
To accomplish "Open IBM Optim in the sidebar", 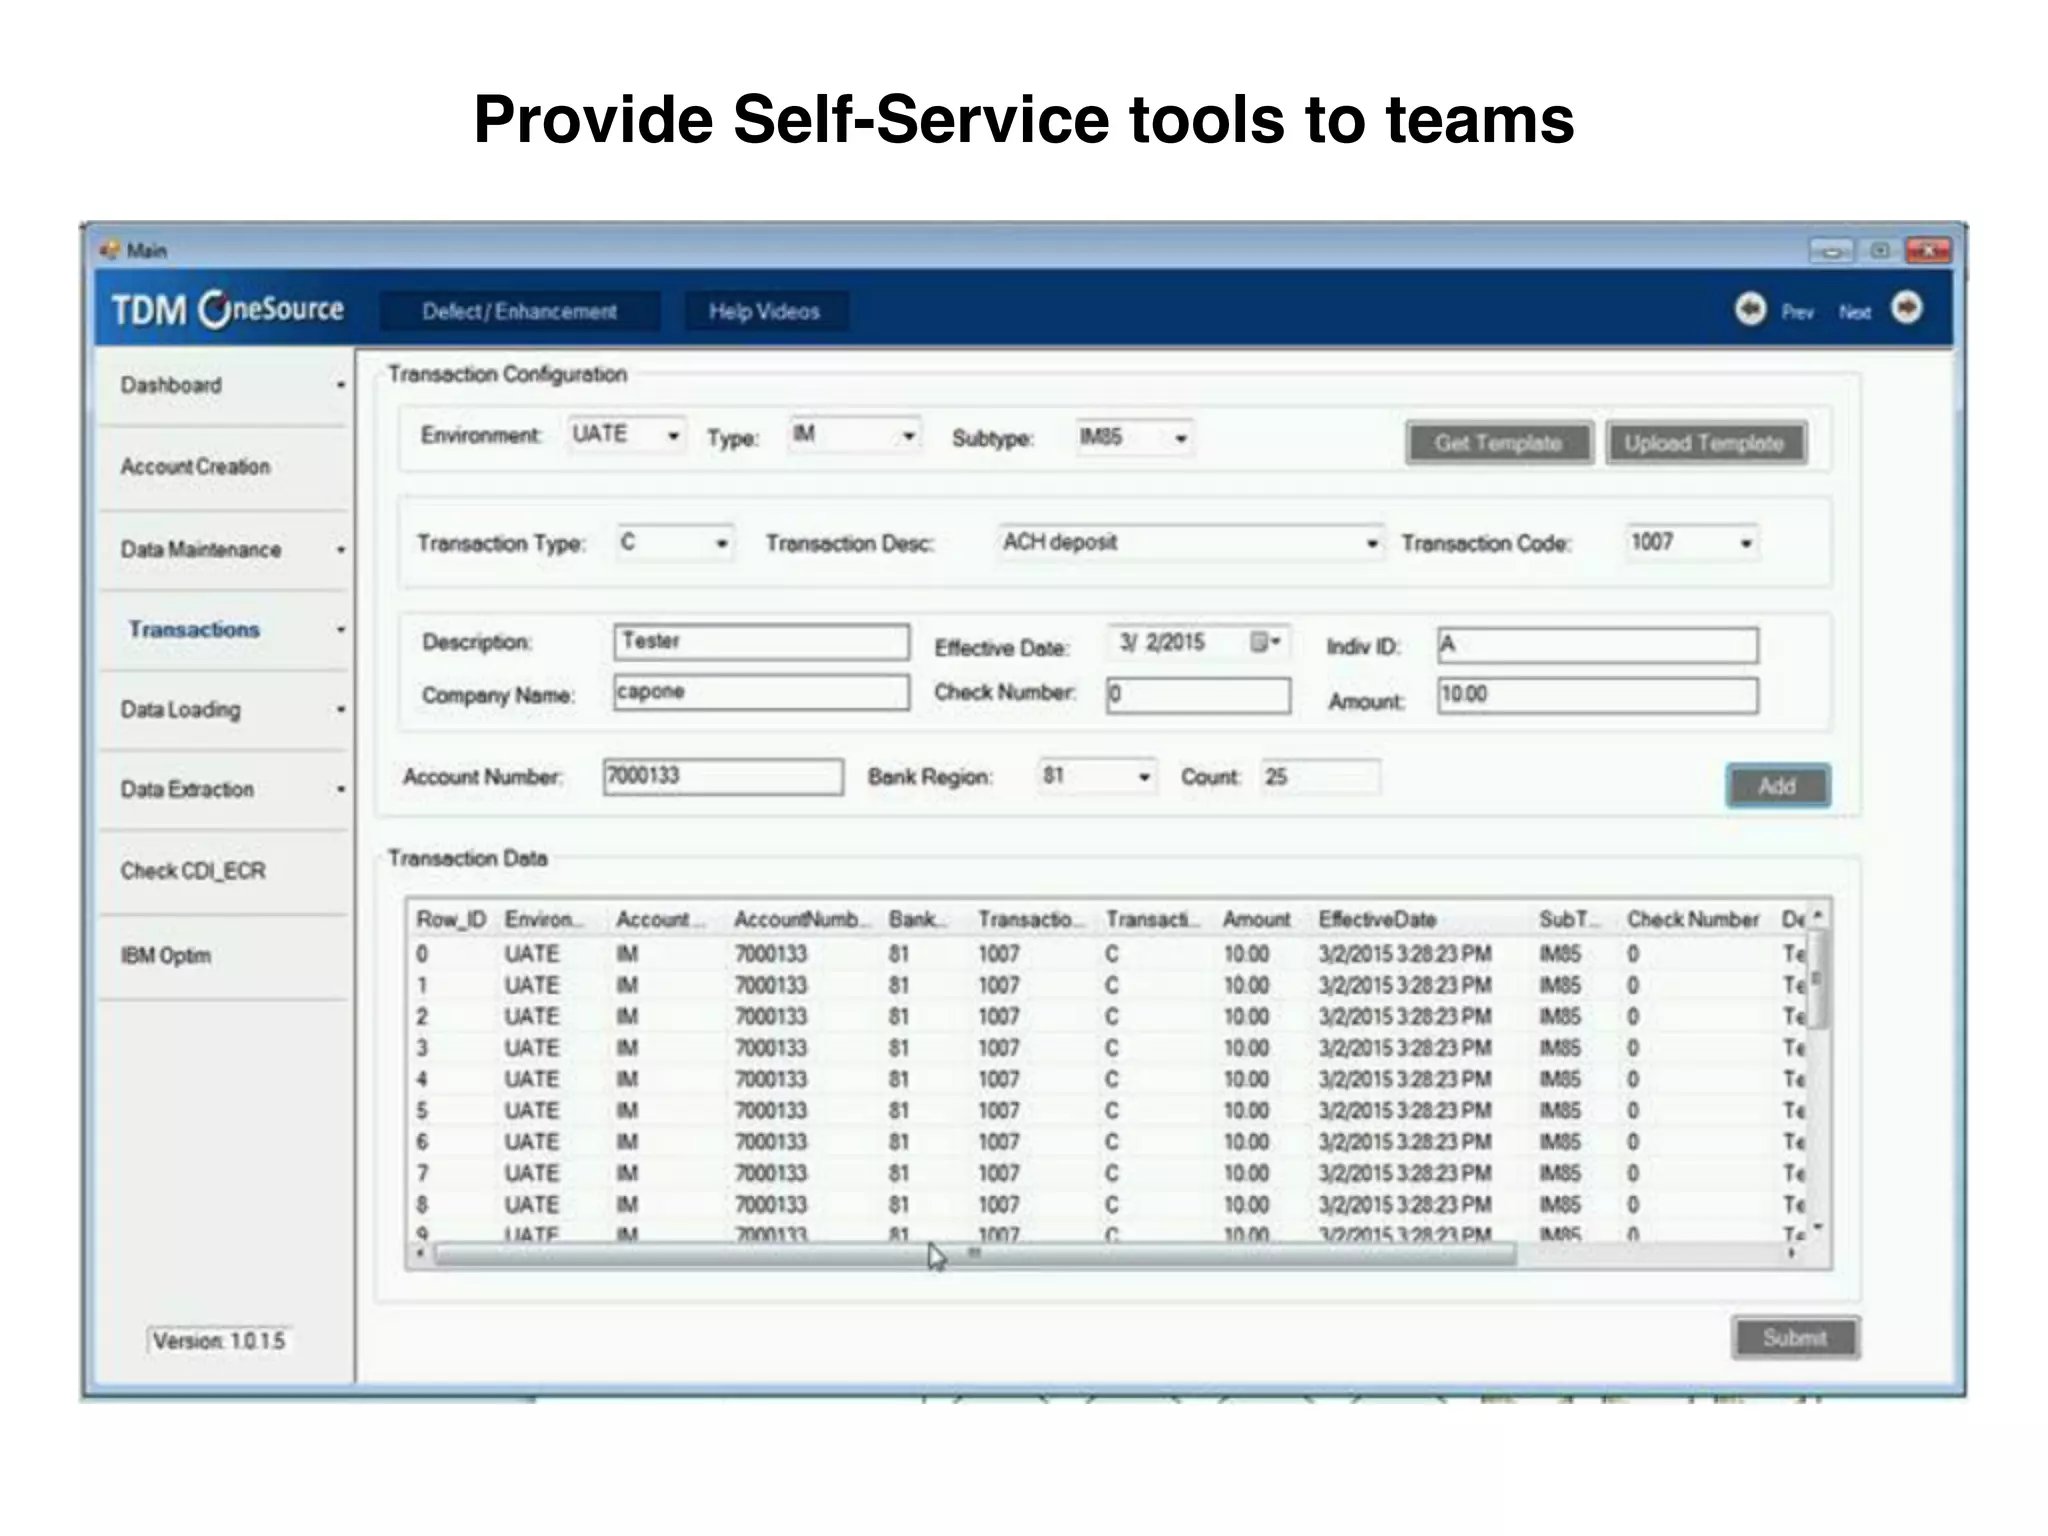I will tap(166, 956).
